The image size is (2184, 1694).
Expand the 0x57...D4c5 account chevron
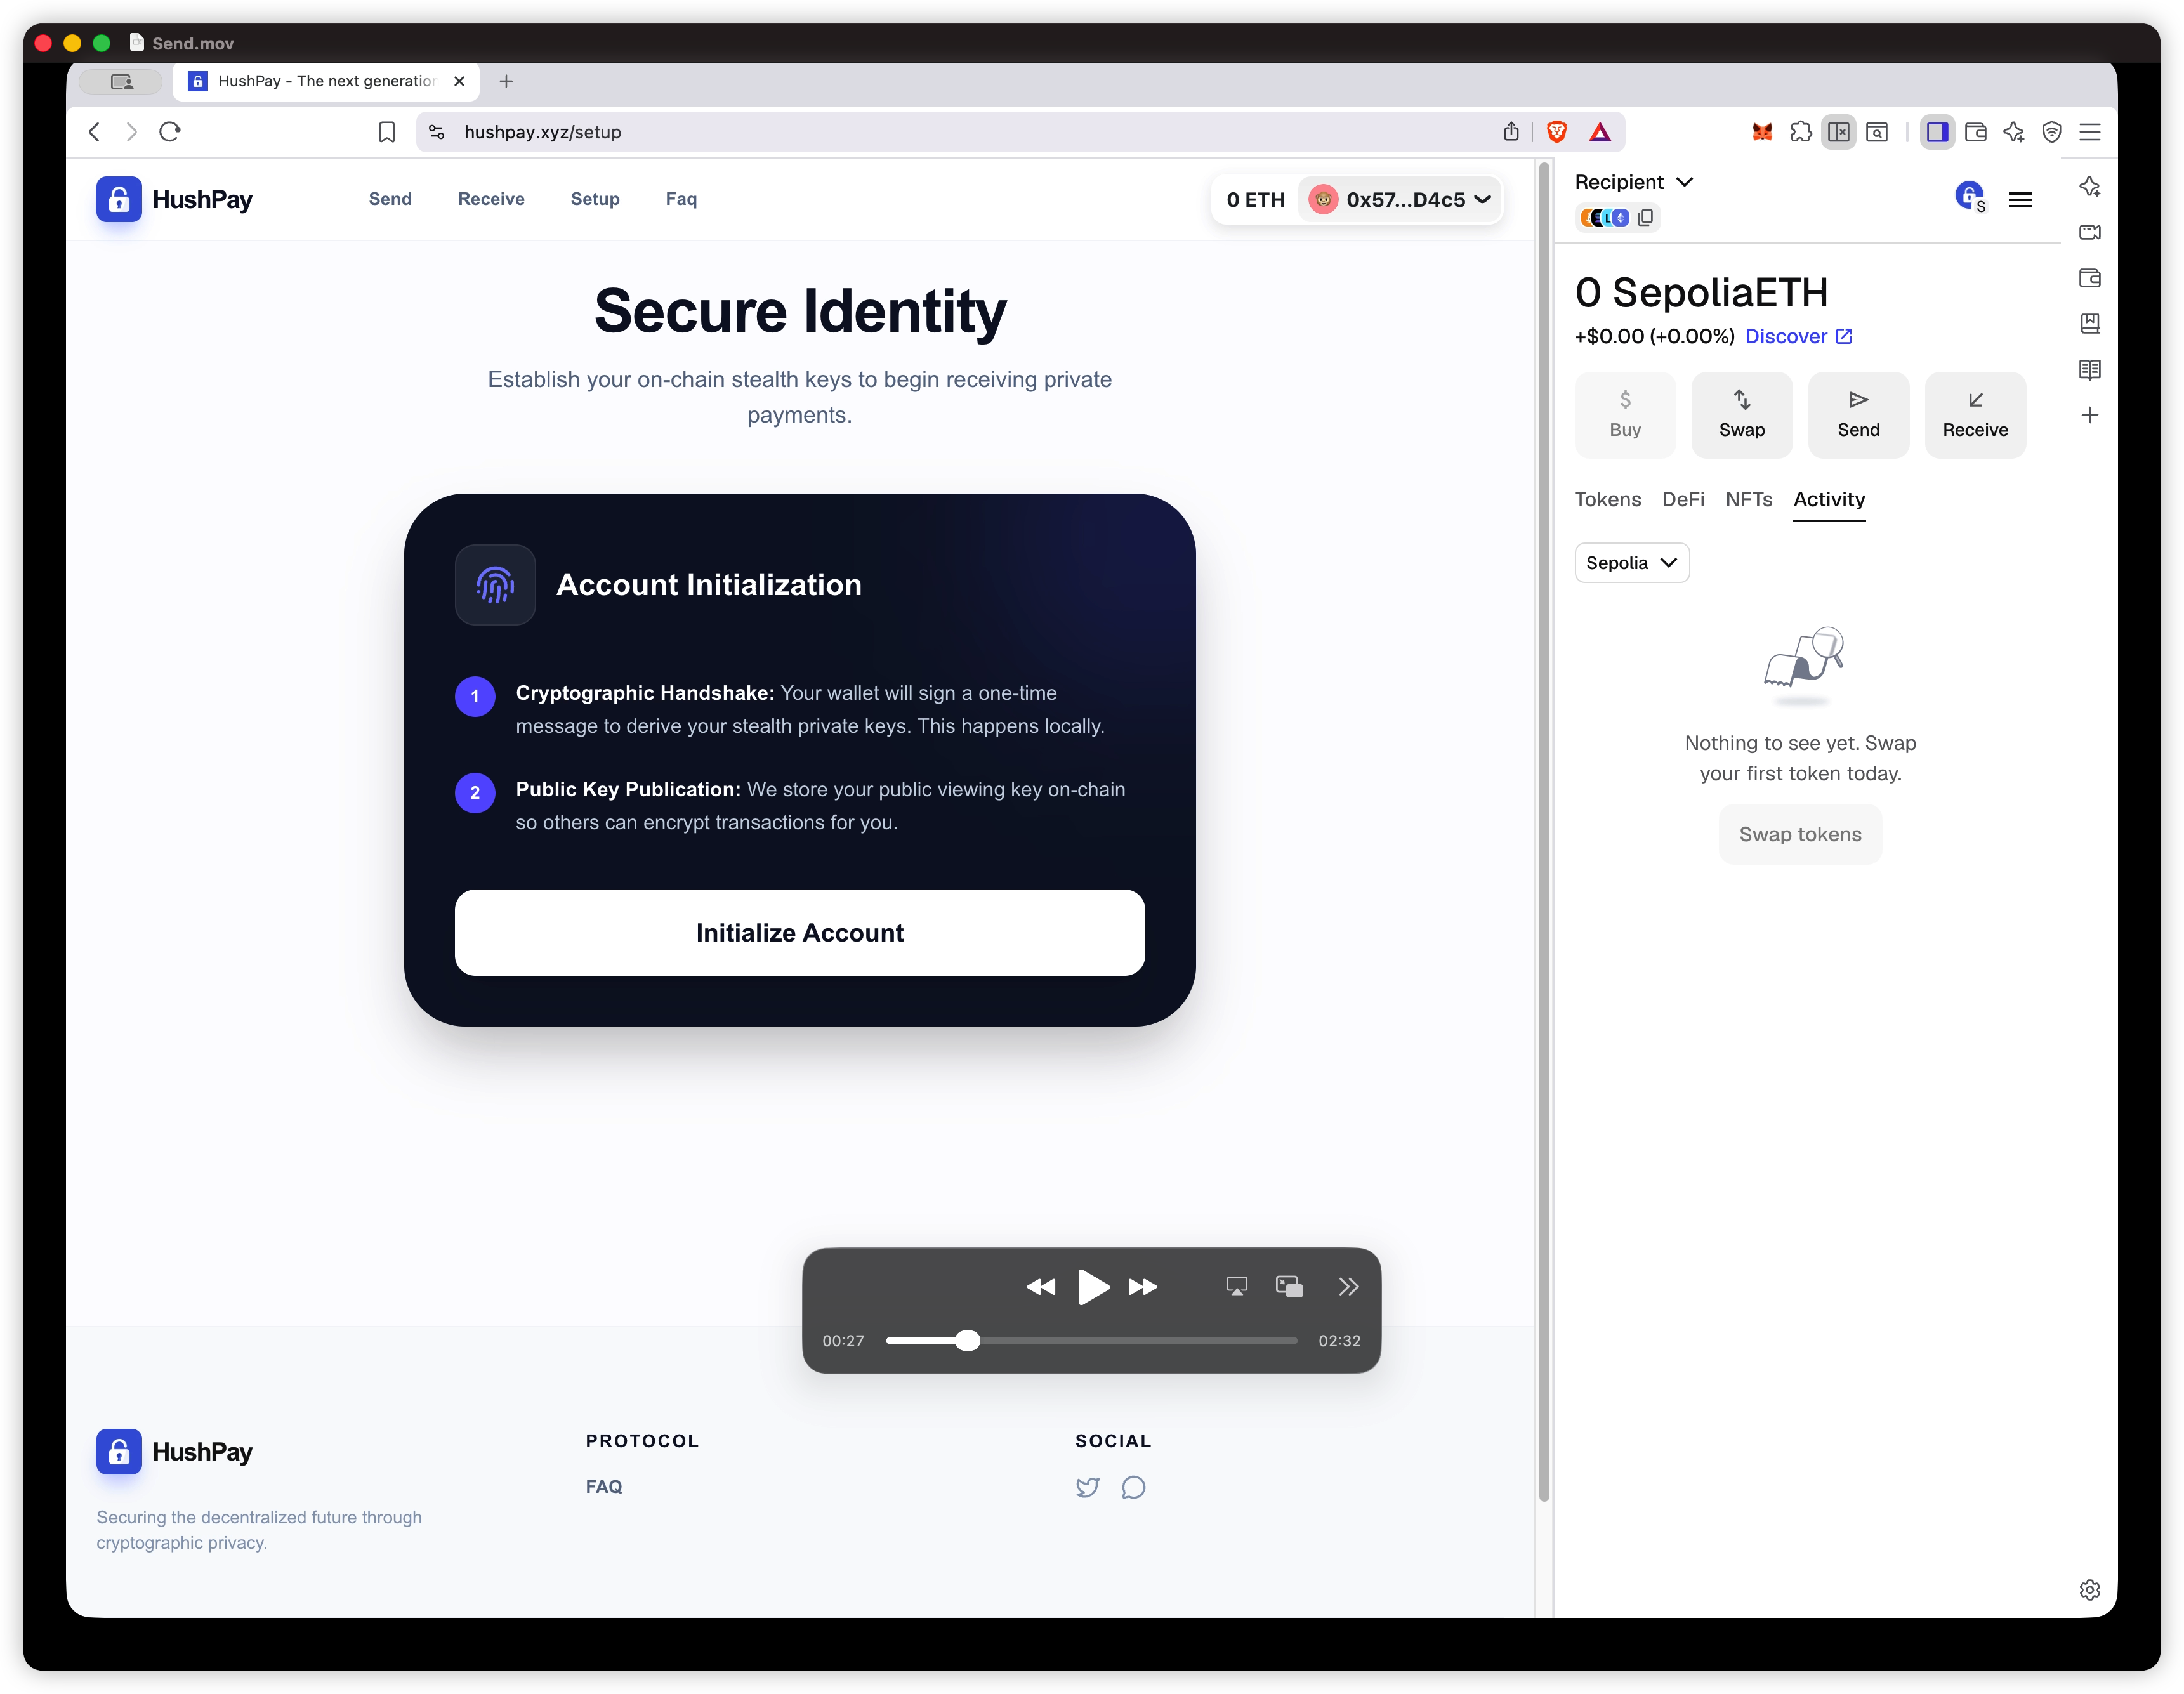pos(1483,199)
